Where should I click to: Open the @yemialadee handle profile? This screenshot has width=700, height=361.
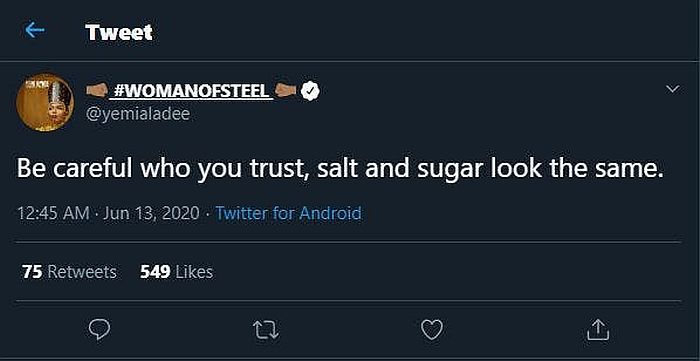[x=138, y=114]
